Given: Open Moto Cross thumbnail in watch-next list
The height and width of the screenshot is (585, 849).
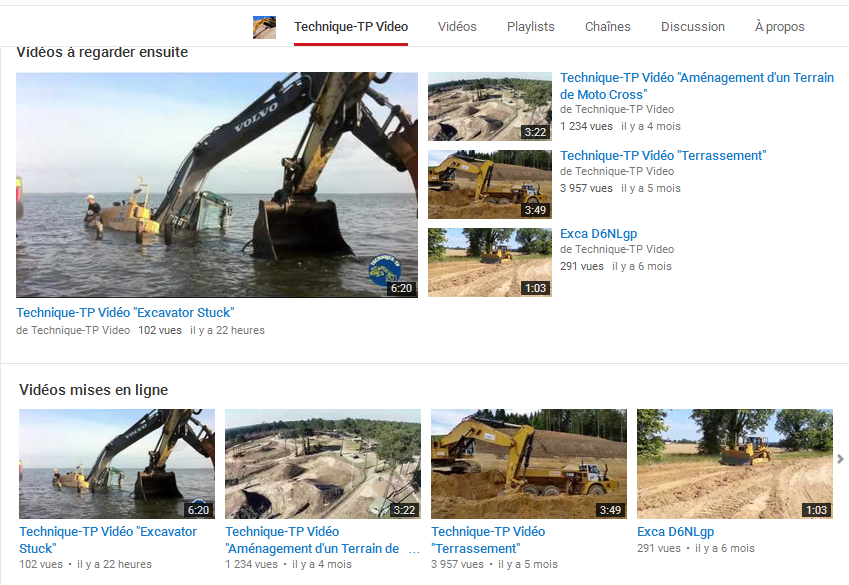Looking at the screenshot, I should tap(489, 106).
